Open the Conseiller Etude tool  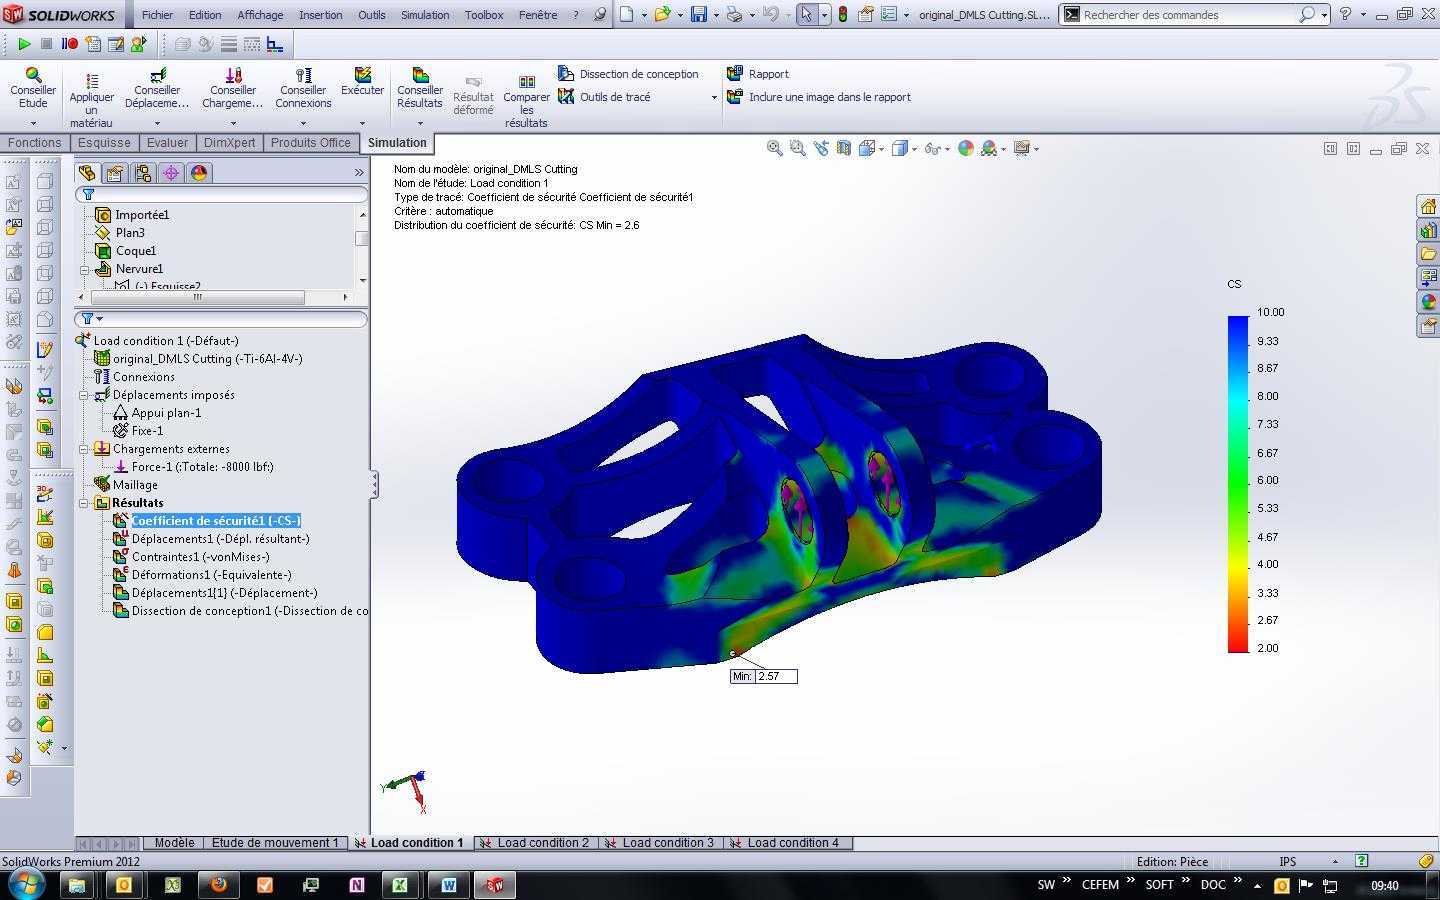33,88
